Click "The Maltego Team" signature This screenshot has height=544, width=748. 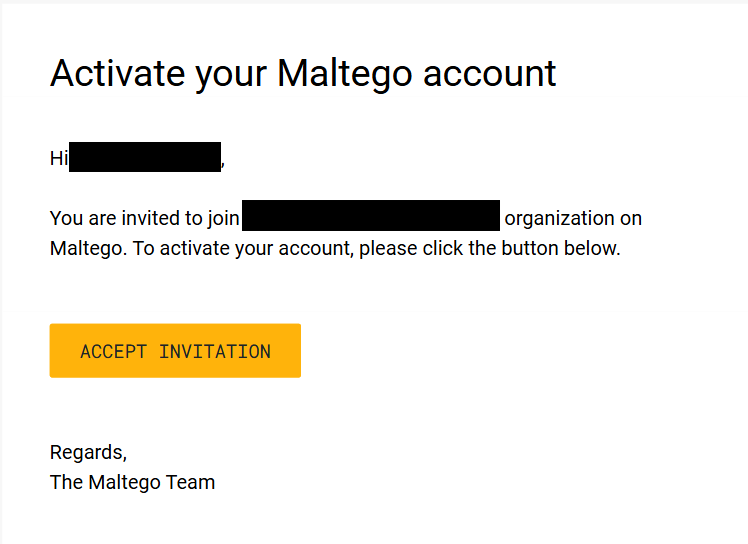coord(132,482)
